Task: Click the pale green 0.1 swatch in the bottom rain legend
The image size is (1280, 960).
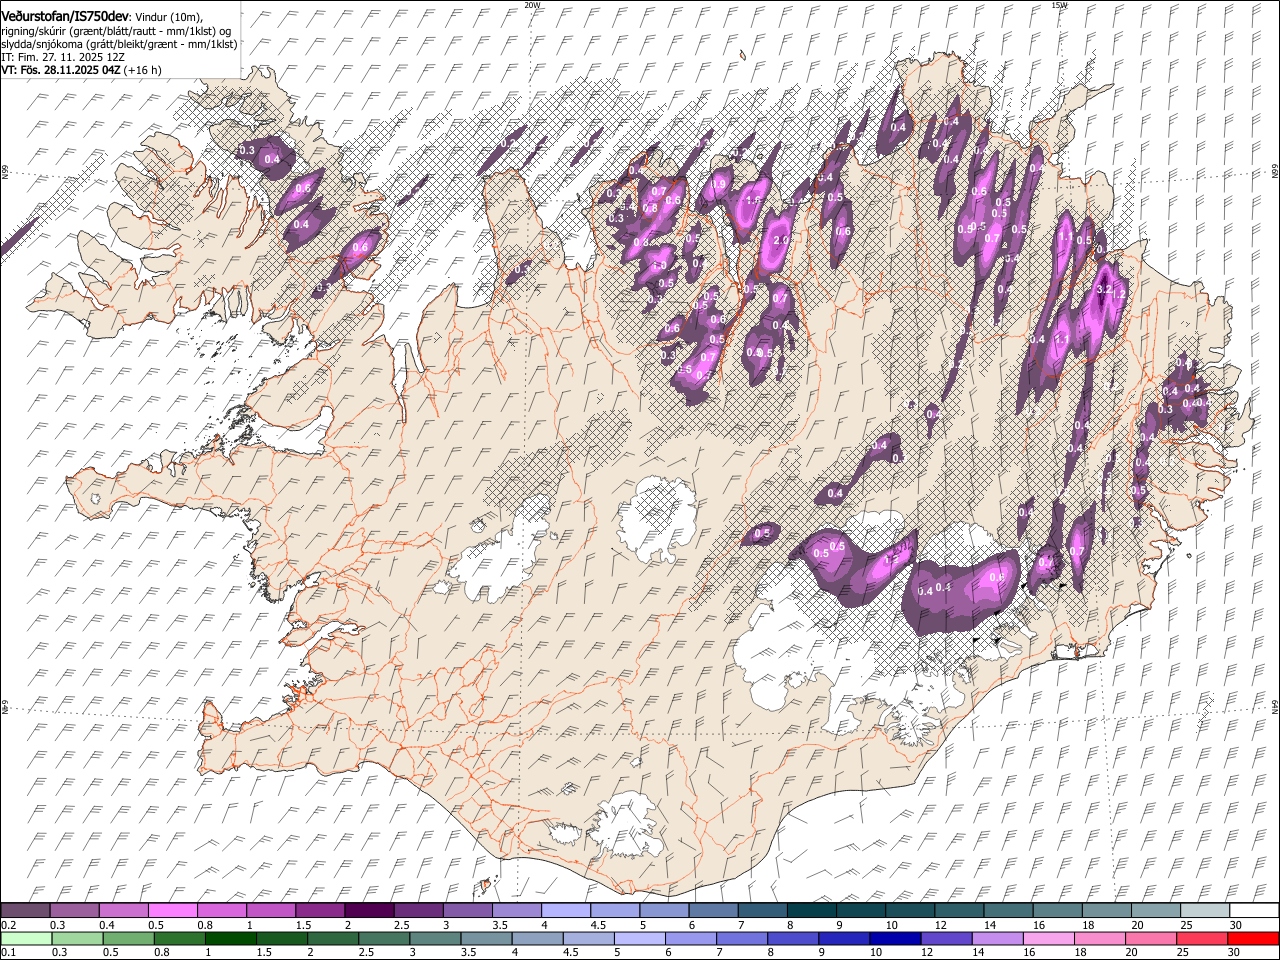Action: coord(26,939)
